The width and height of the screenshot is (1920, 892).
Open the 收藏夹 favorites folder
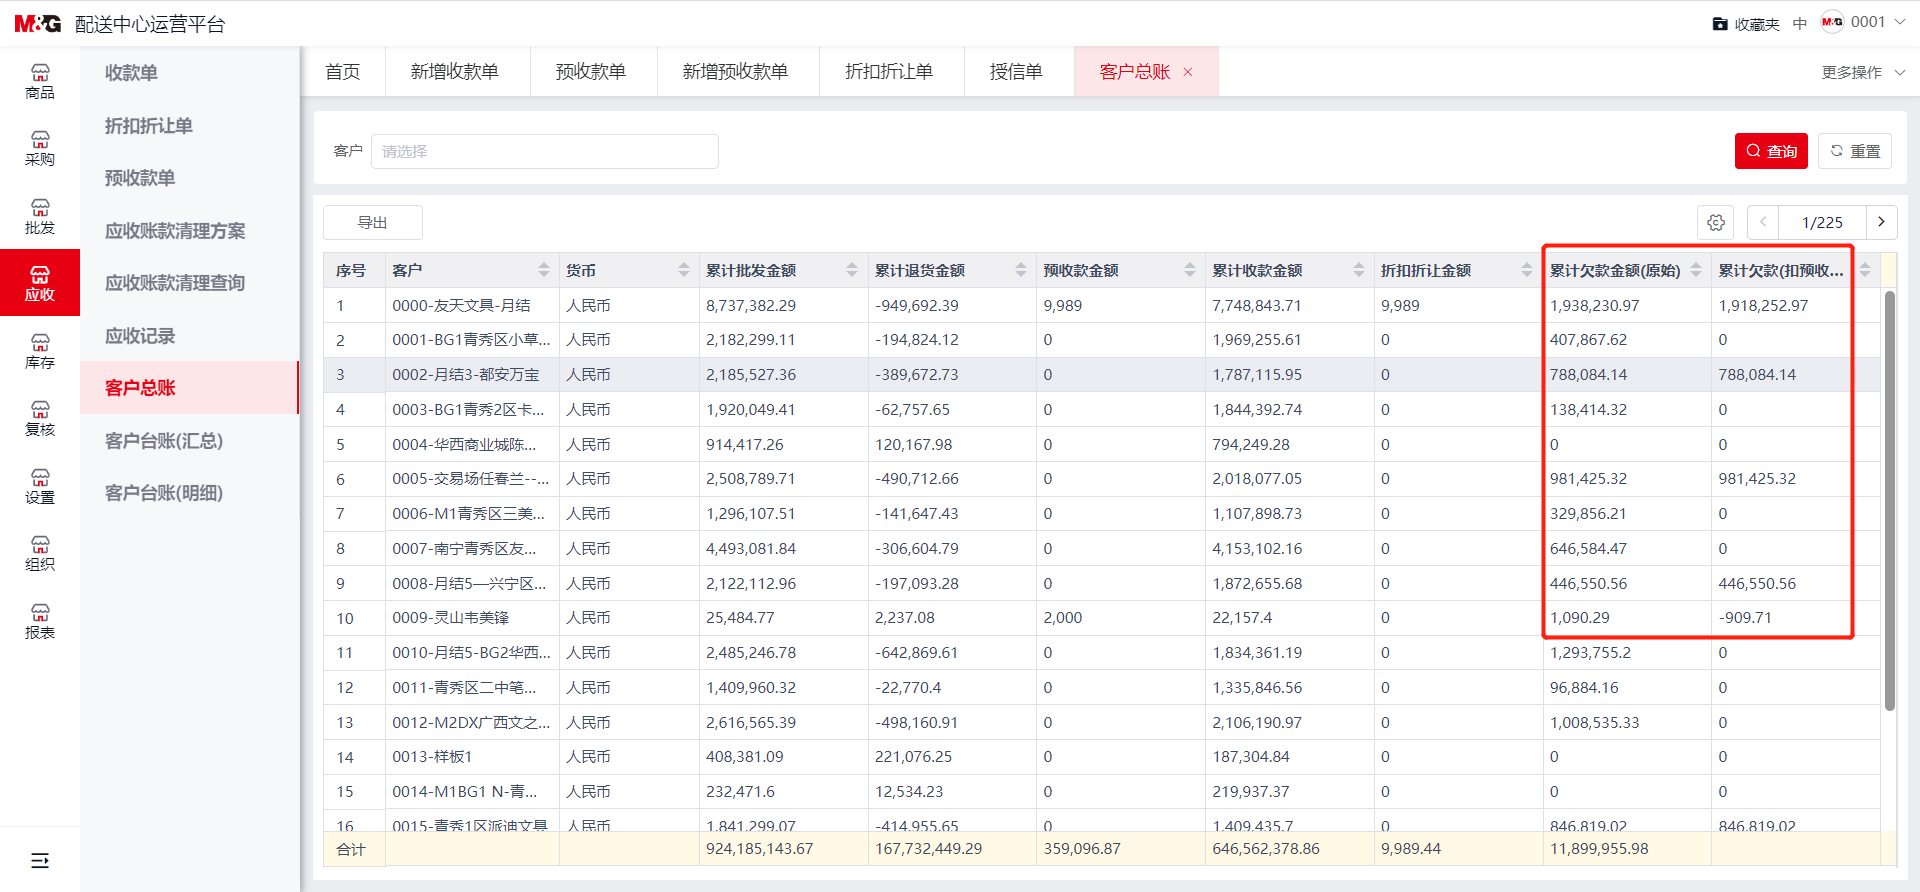point(1746,24)
